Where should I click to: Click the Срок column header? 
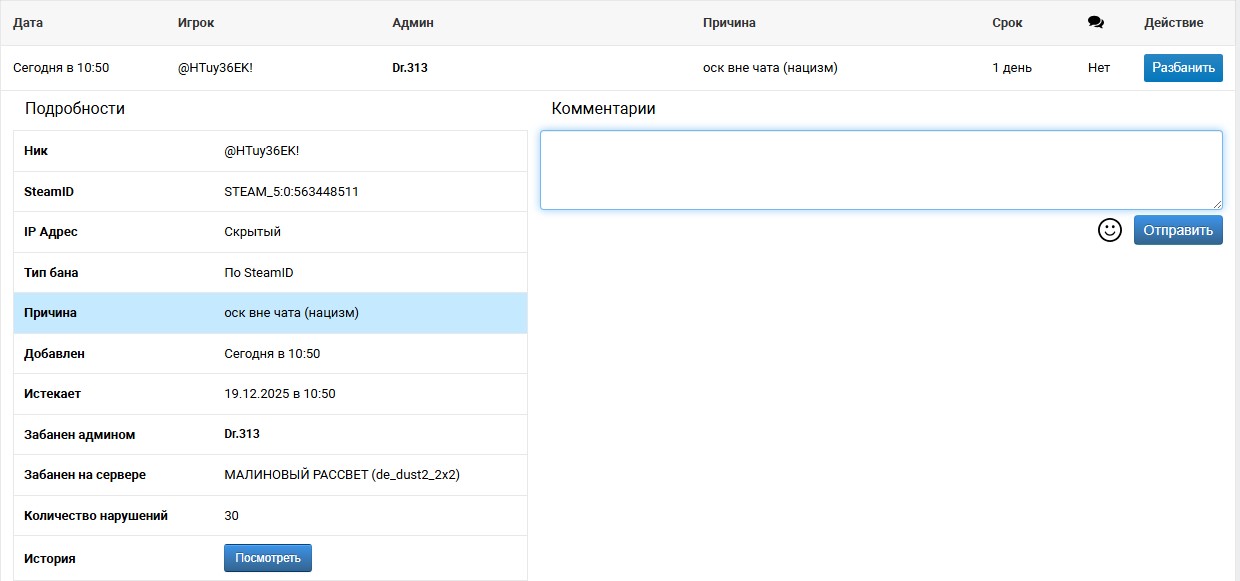pyautogui.click(x=1007, y=23)
